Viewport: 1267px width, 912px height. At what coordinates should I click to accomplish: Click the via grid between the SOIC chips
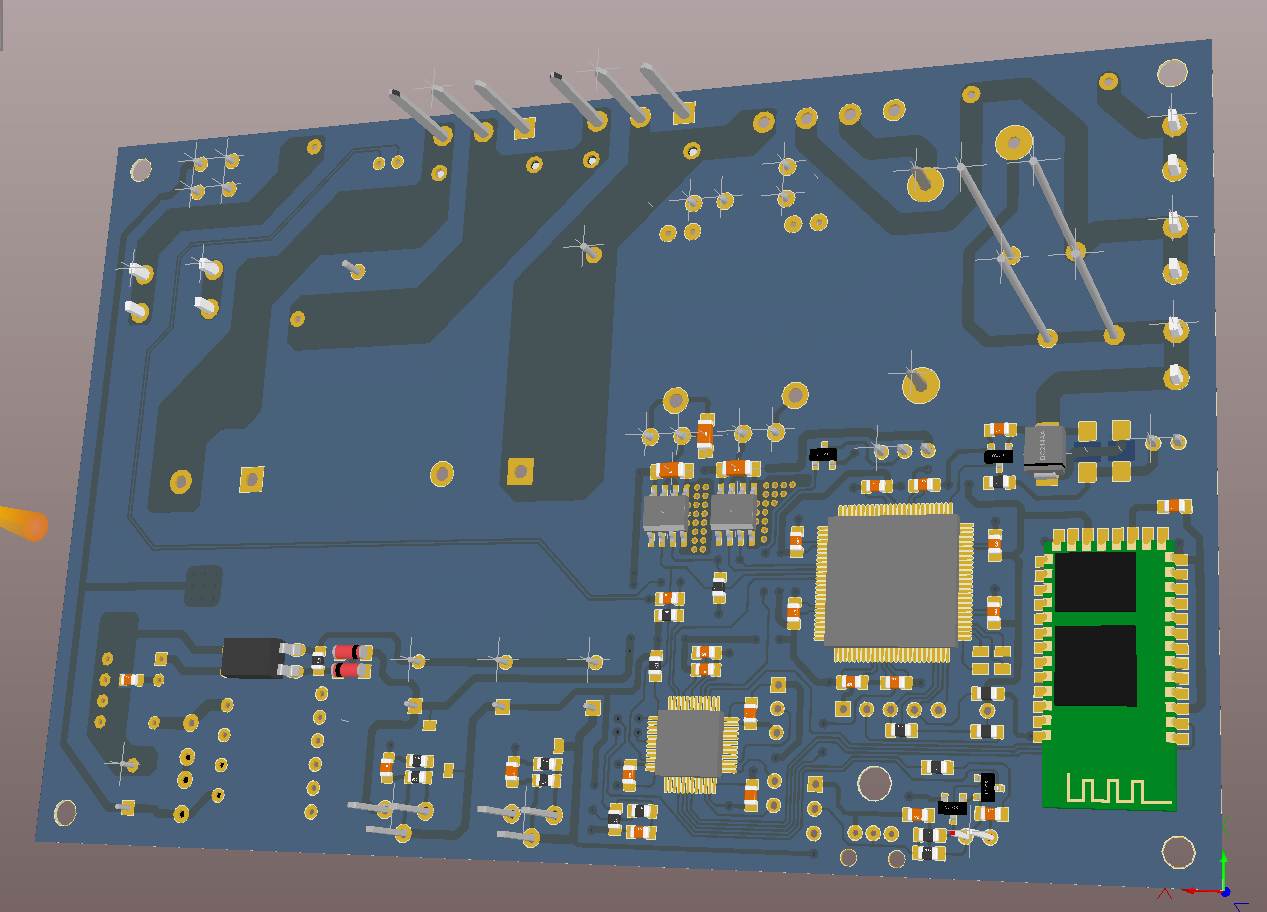[700, 515]
